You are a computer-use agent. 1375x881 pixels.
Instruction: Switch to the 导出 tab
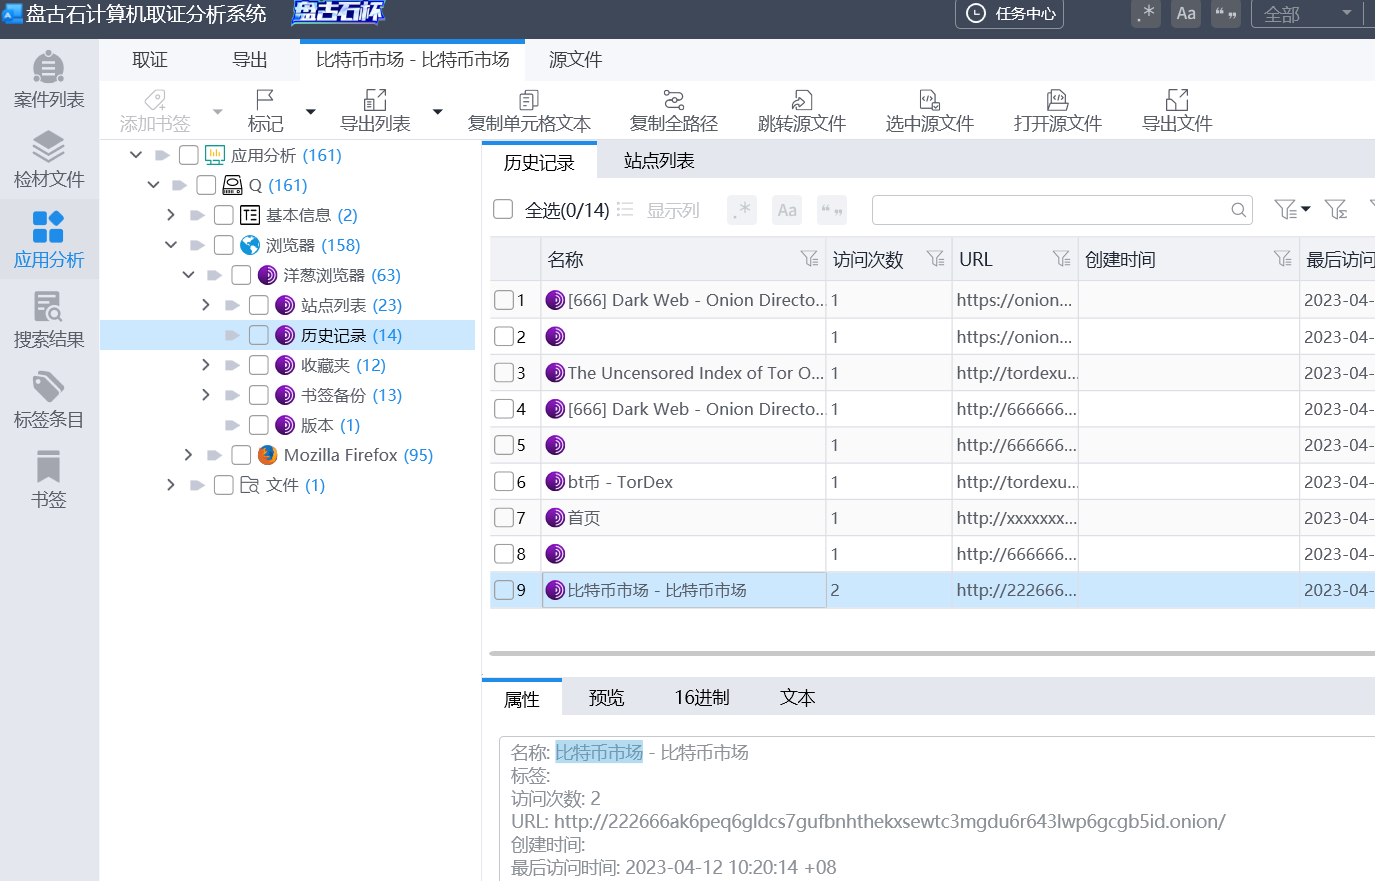click(250, 60)
